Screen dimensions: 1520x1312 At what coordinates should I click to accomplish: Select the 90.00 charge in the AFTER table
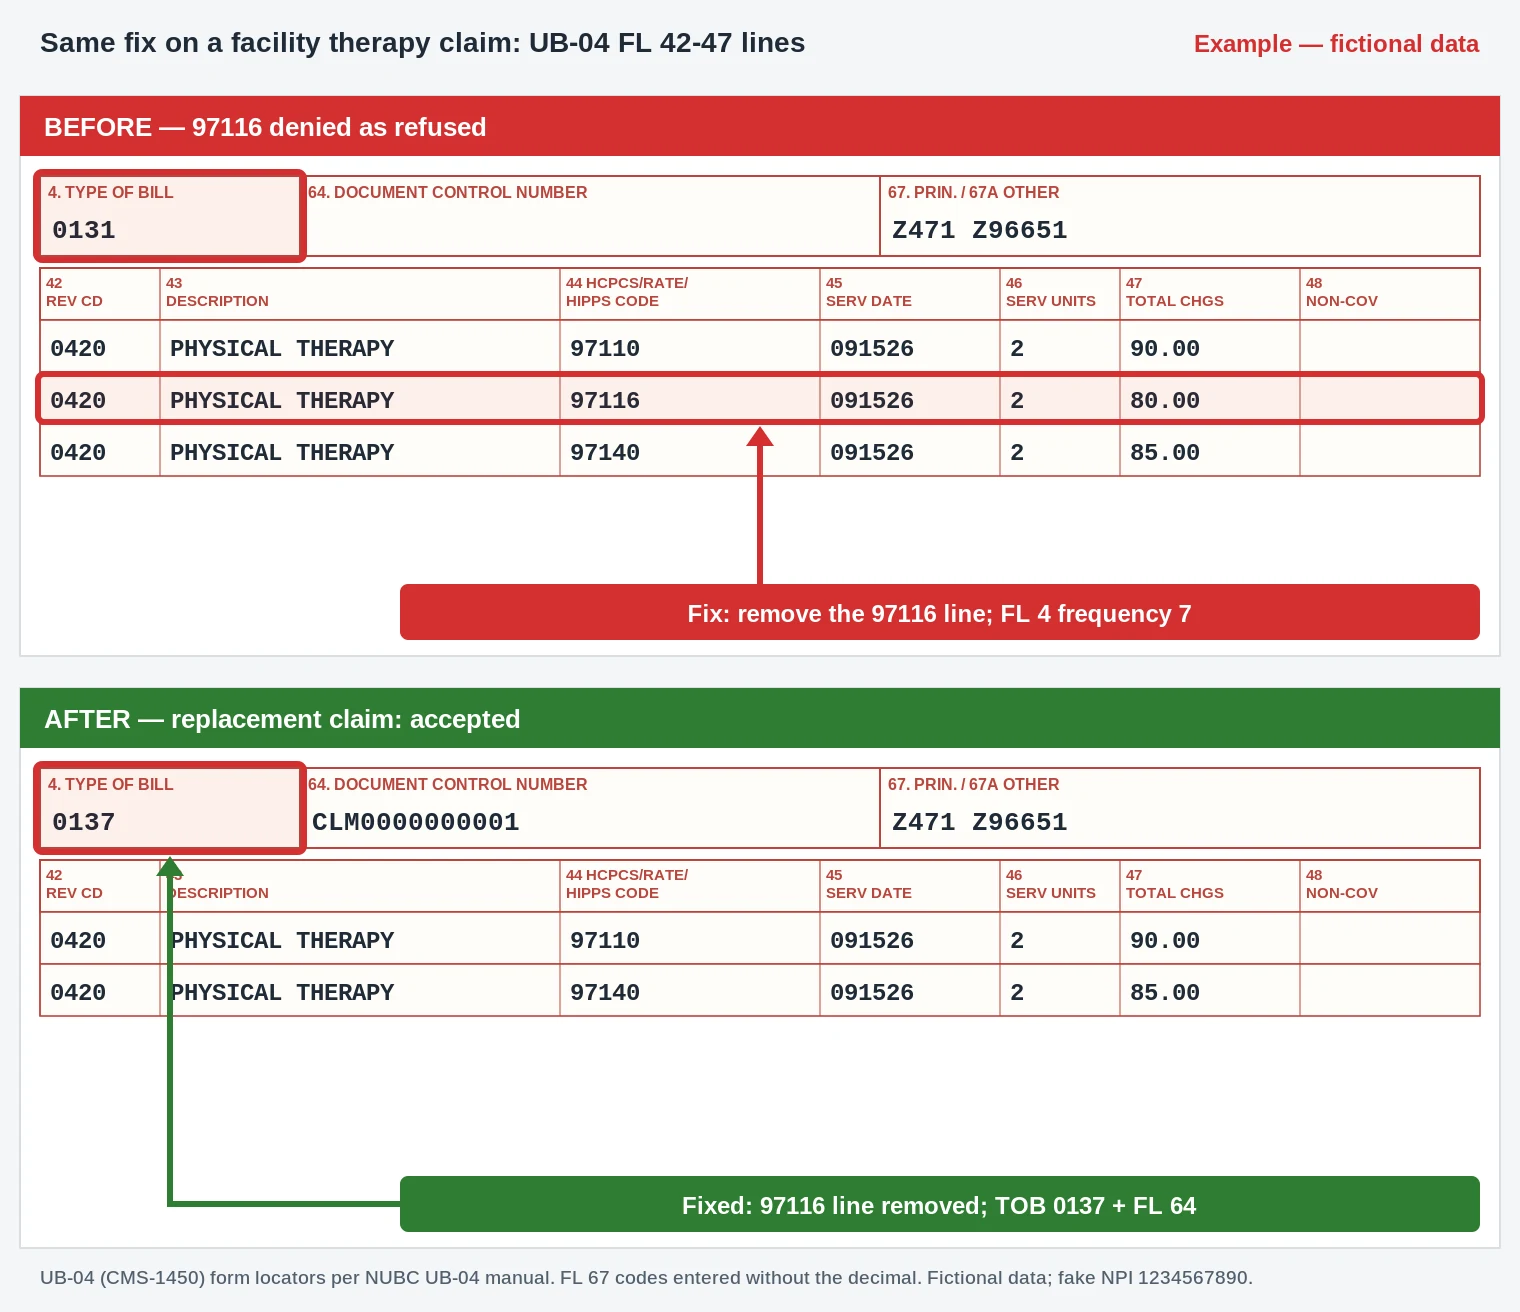pyautogui.click(x=1165, y=941)
